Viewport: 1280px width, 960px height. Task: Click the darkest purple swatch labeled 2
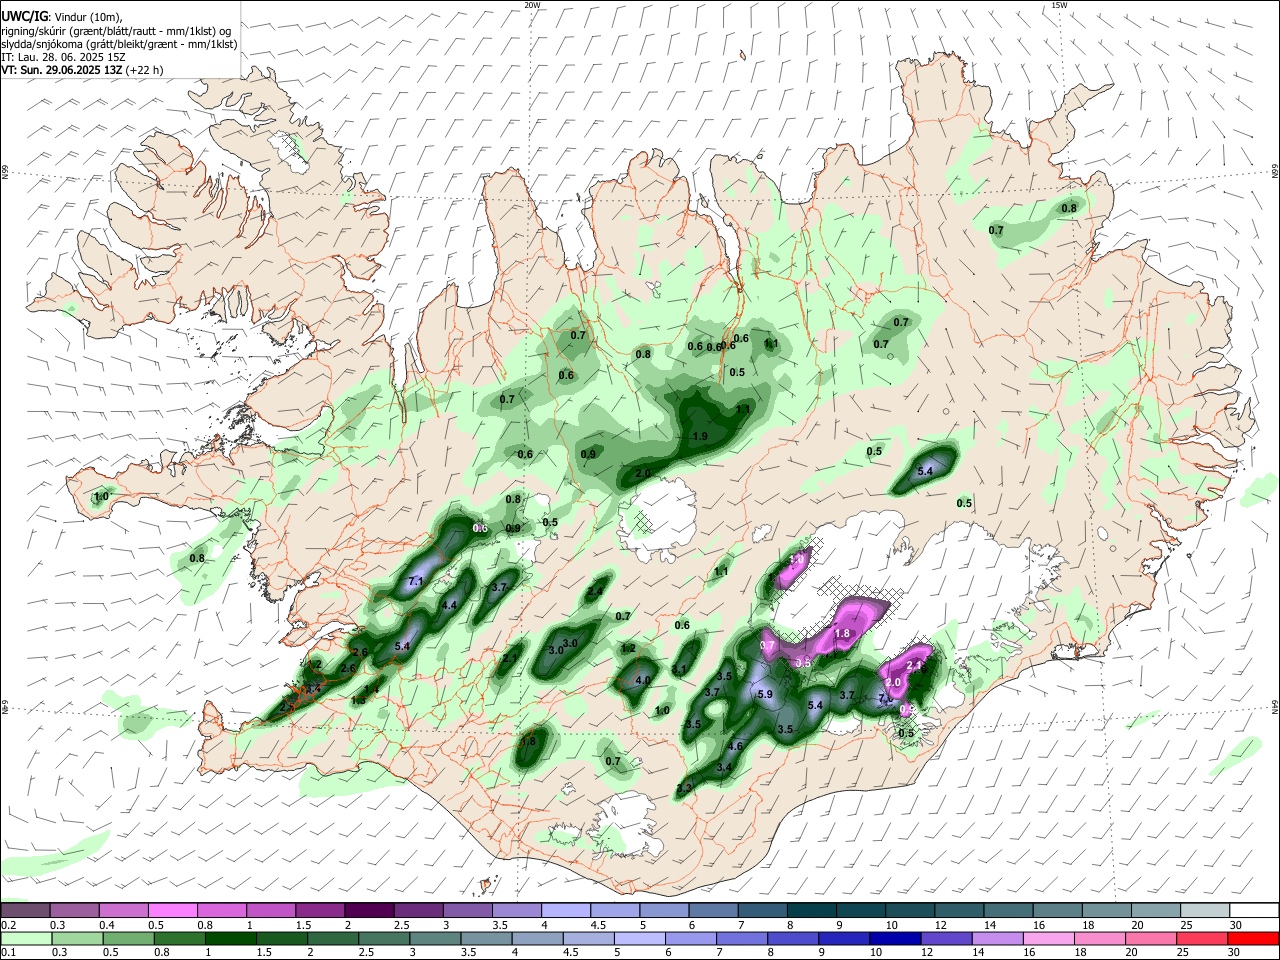pyautogui.click(x=369, y=911)
